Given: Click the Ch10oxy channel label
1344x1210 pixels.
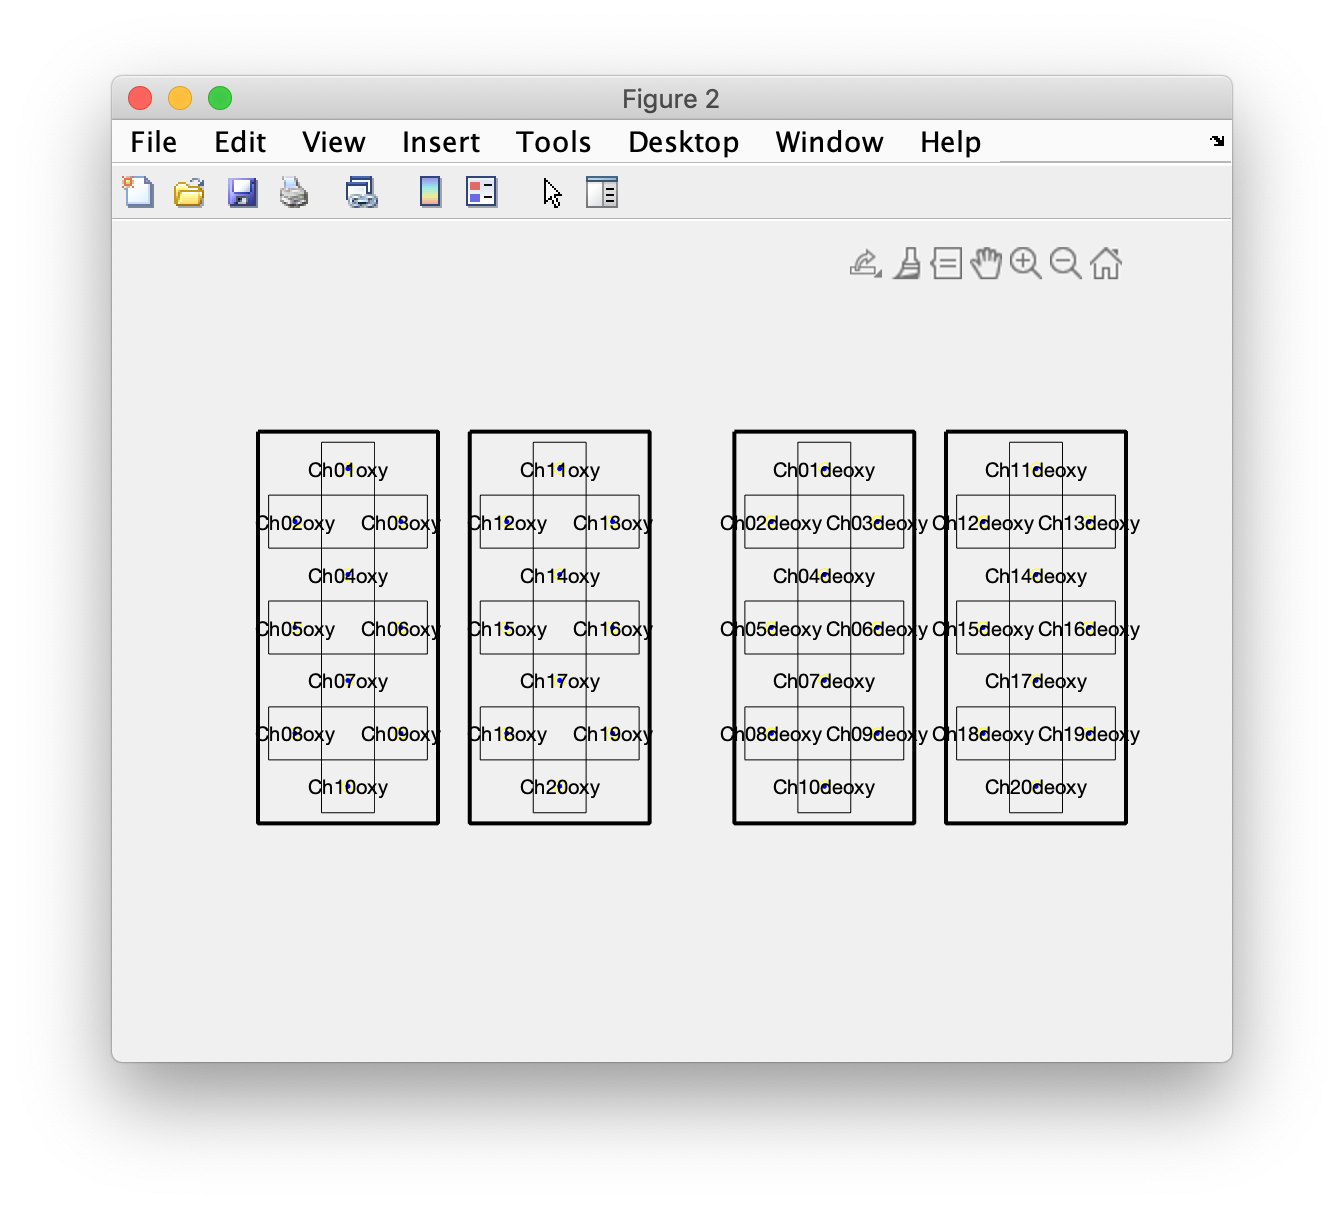Looking at the screenshot, I should (348, 787).
